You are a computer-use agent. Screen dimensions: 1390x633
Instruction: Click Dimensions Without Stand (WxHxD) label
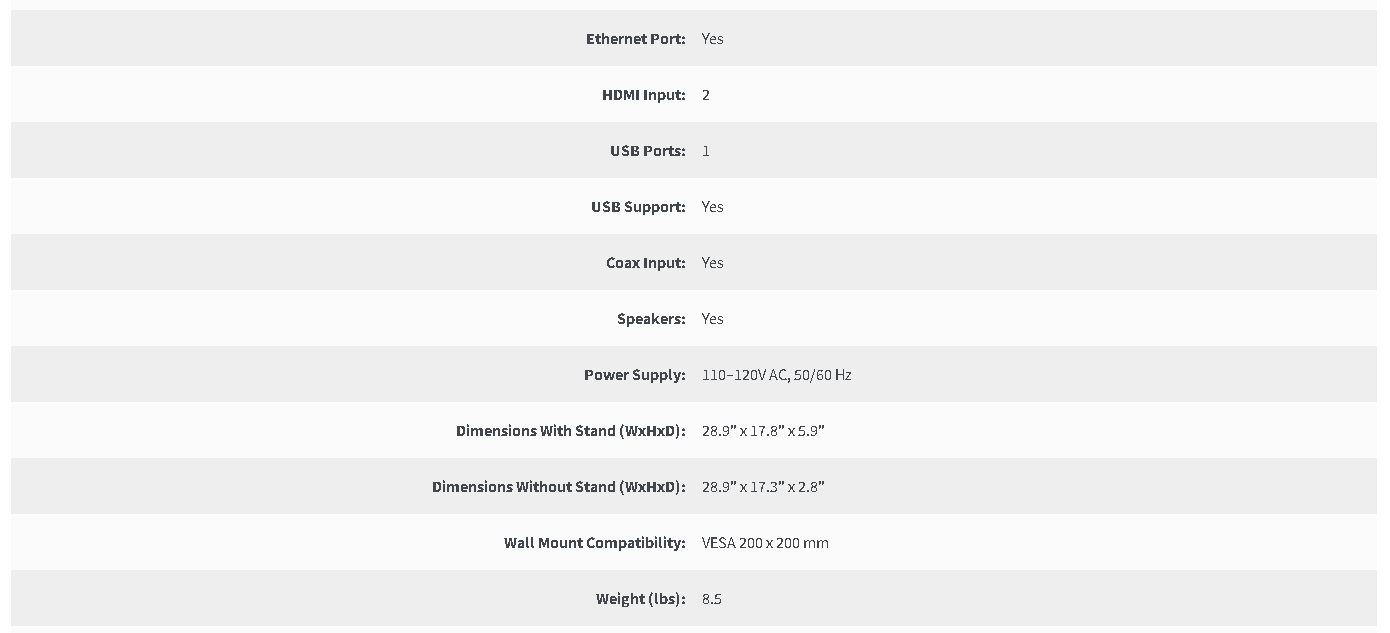tap(559, 487)
